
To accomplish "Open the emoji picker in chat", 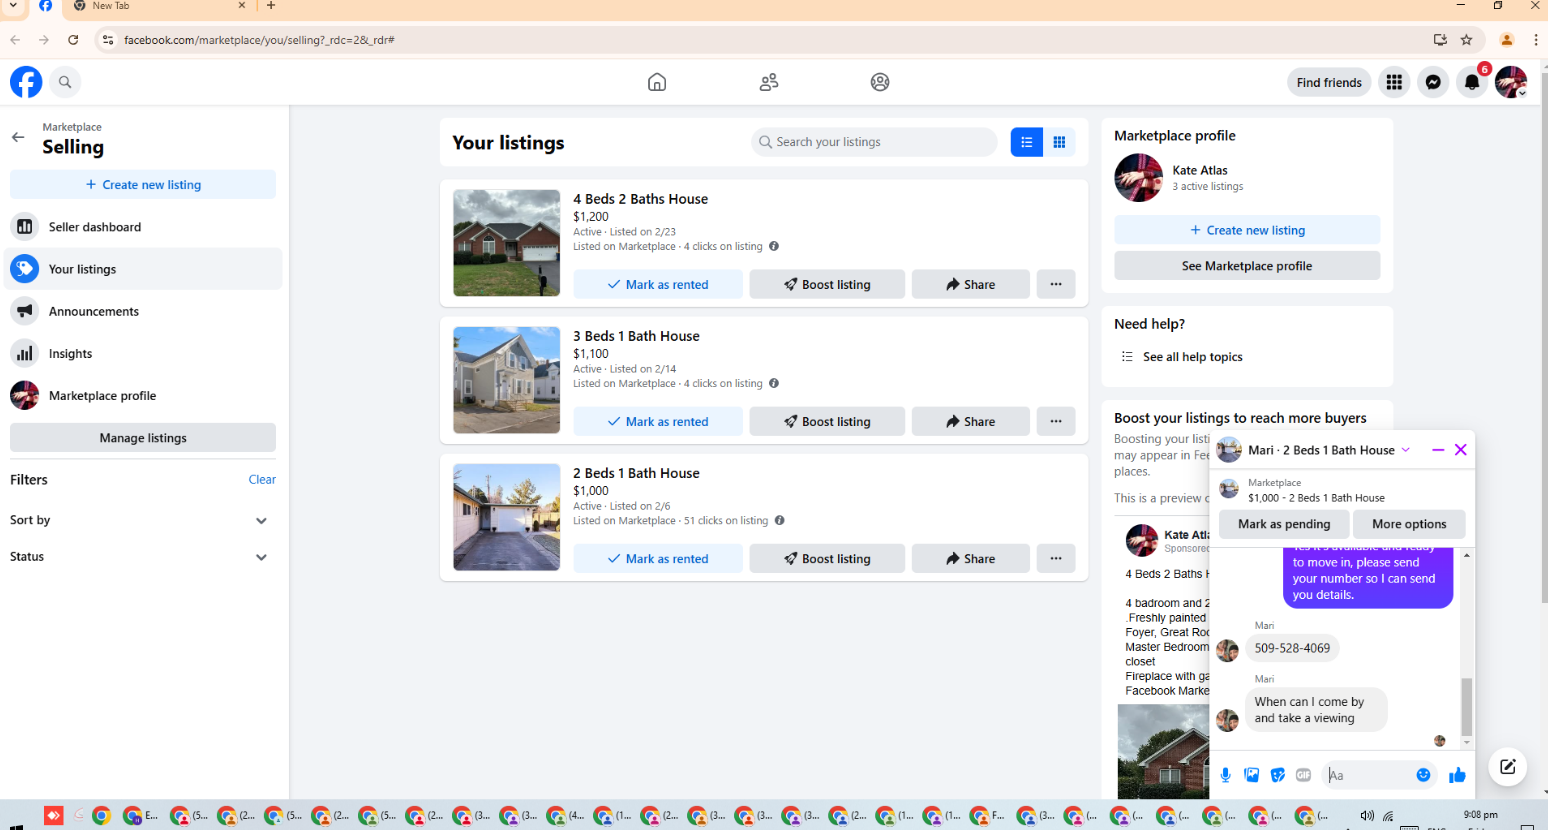I will (1424, 775).
